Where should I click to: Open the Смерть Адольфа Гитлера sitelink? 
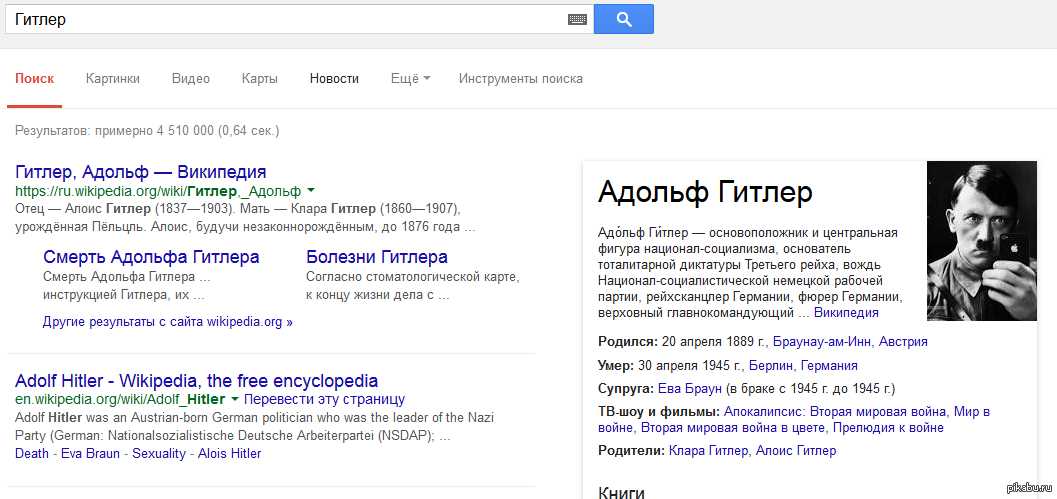[x=151, y=258]
